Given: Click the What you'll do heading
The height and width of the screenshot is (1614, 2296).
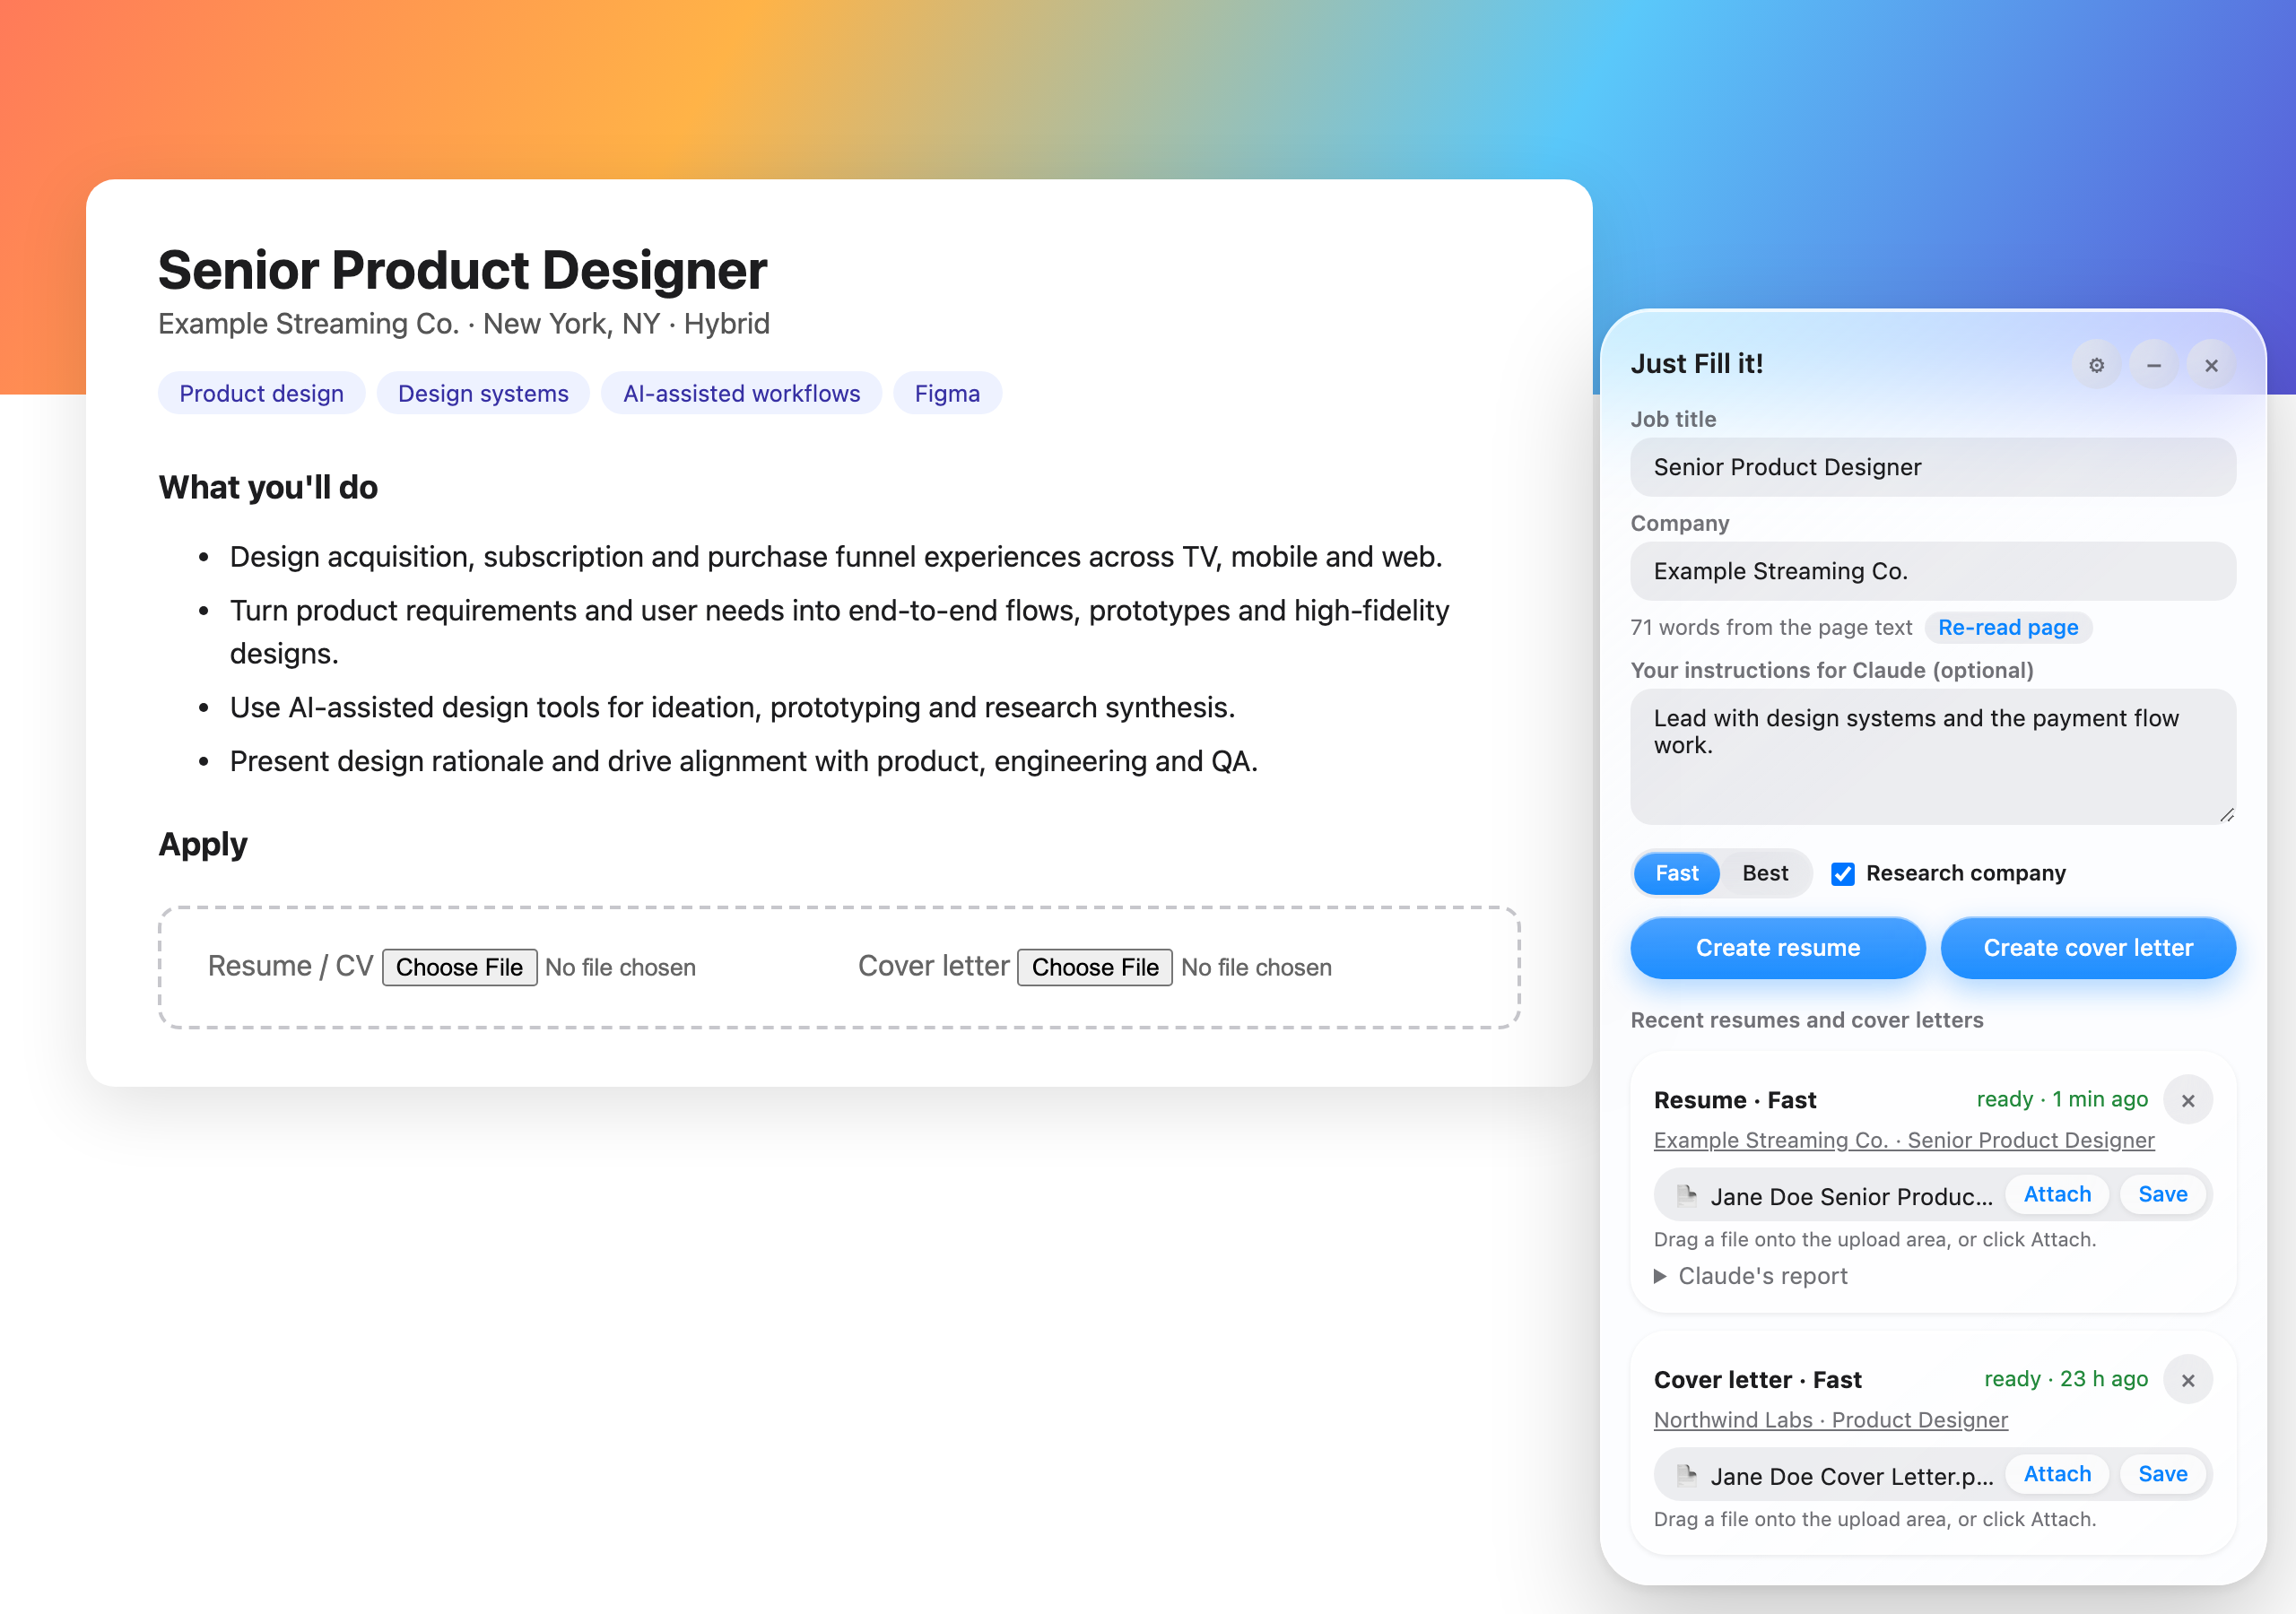Looking at the screenshot, I should 268,487.
